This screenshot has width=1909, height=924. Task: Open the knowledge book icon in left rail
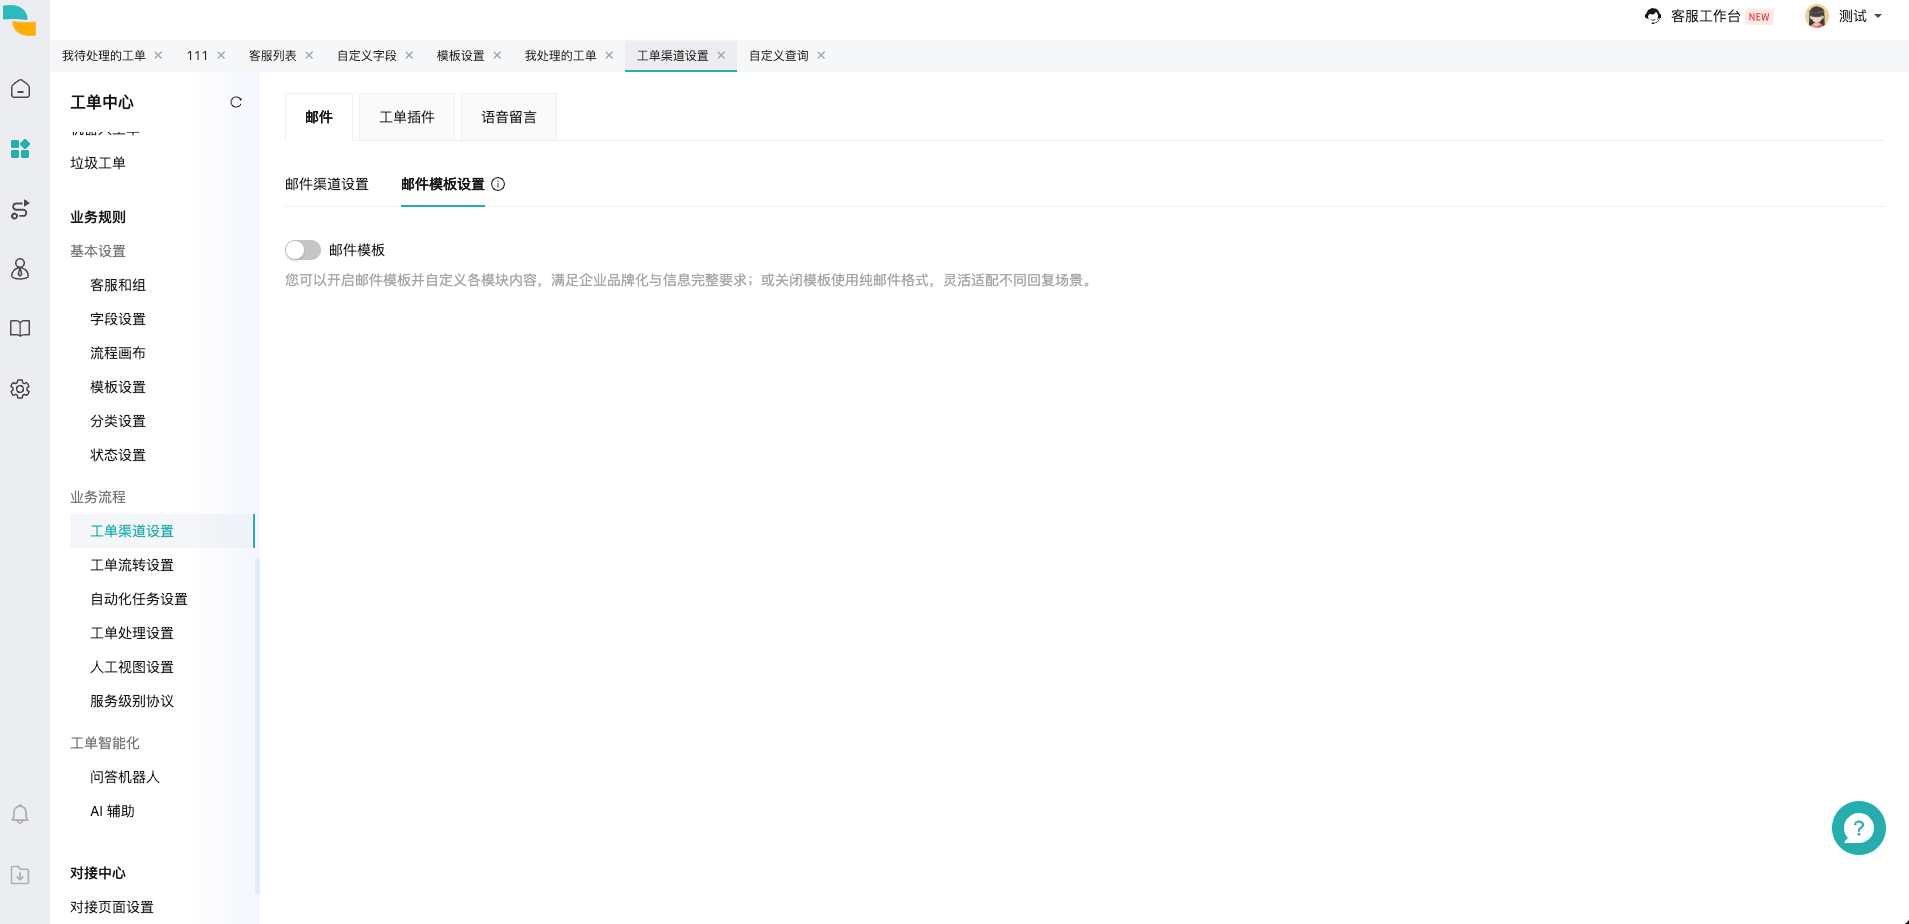pyautogui.click(x=20, y=329)
